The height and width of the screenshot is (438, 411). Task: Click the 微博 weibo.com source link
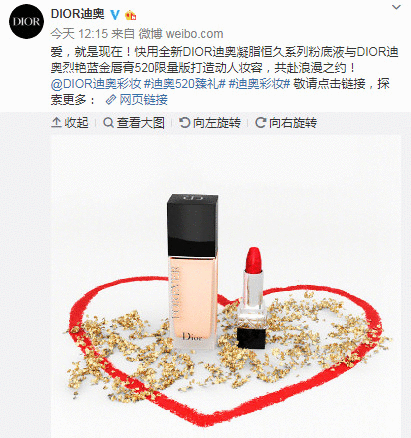181,34
